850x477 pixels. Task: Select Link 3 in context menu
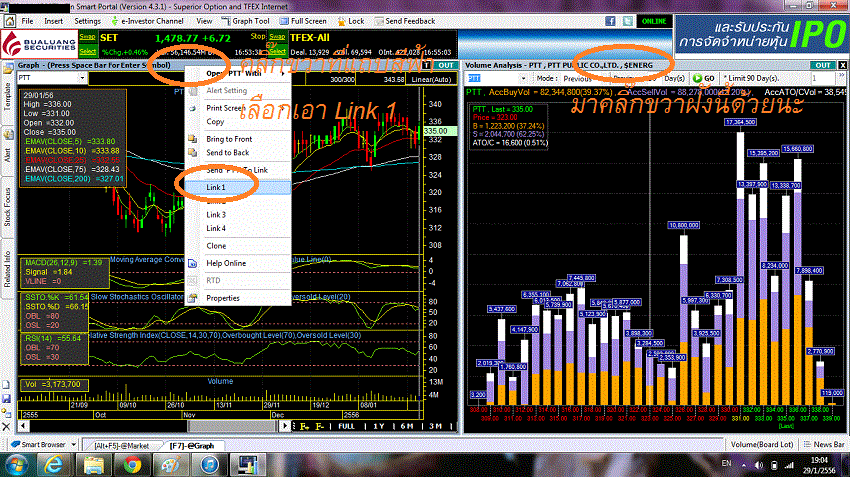click(x=216, y=215)
